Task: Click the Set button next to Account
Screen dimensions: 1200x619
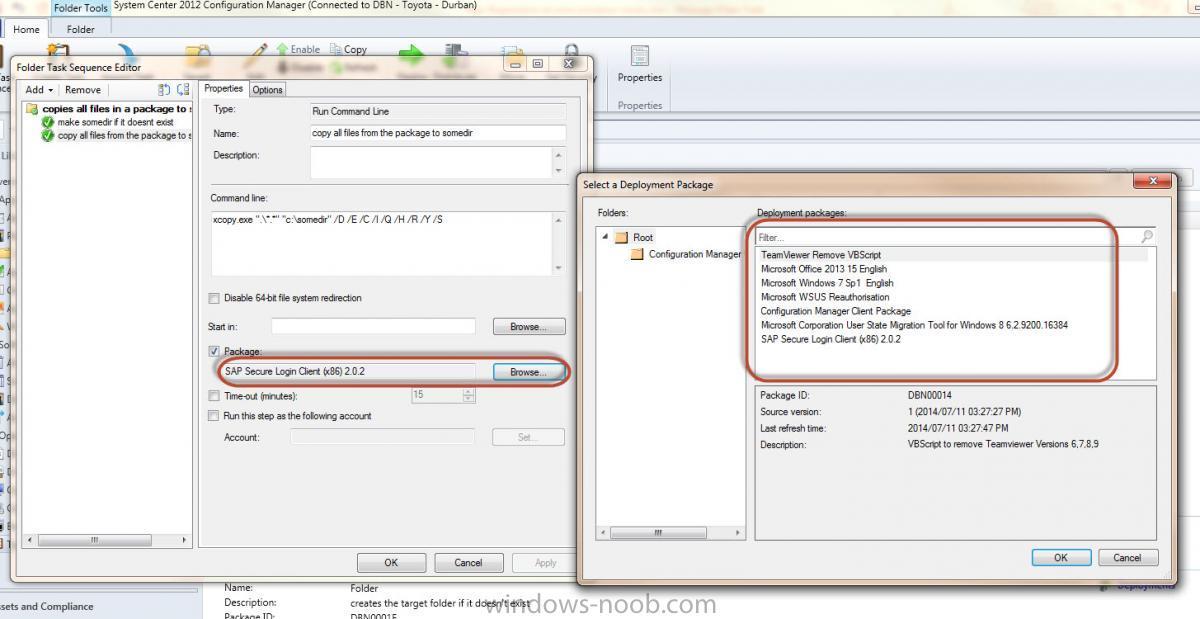Action: click(x=528, y=437)
